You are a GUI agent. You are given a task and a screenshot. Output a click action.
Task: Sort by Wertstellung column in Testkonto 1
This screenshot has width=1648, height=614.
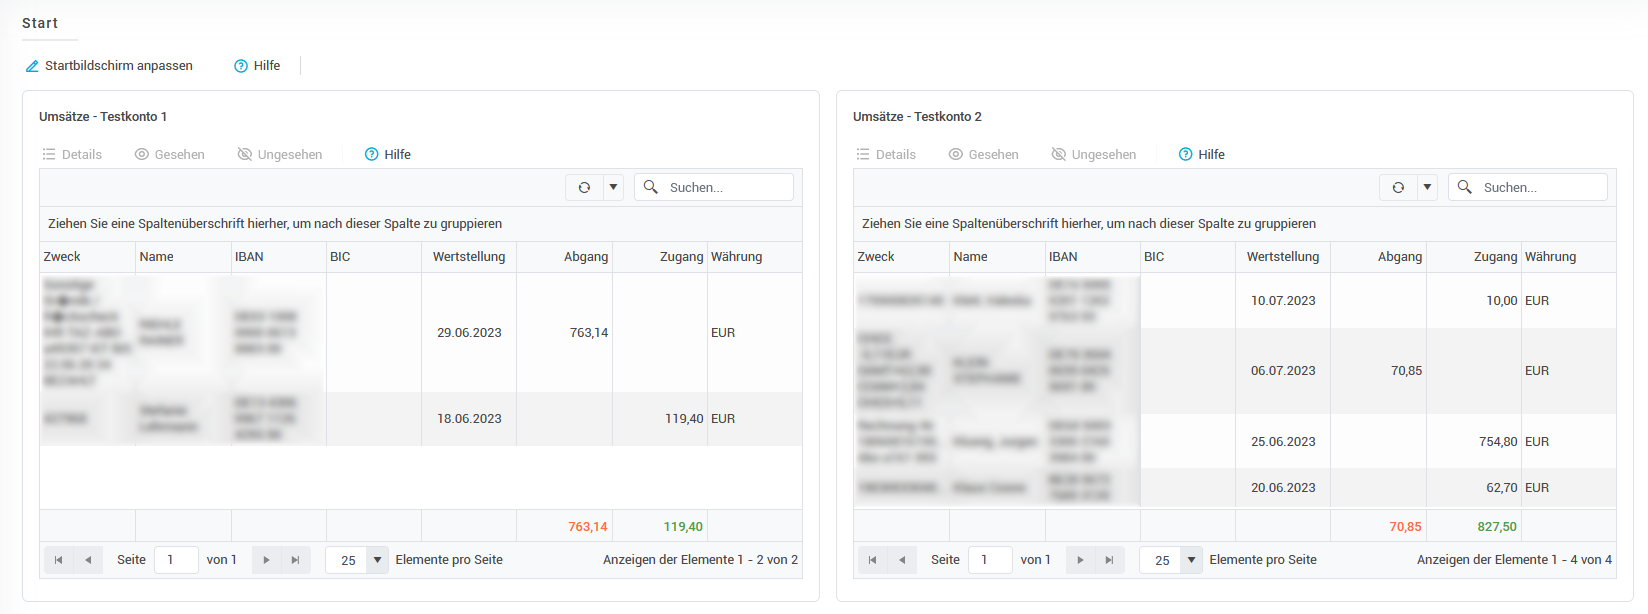coord(468,257)
